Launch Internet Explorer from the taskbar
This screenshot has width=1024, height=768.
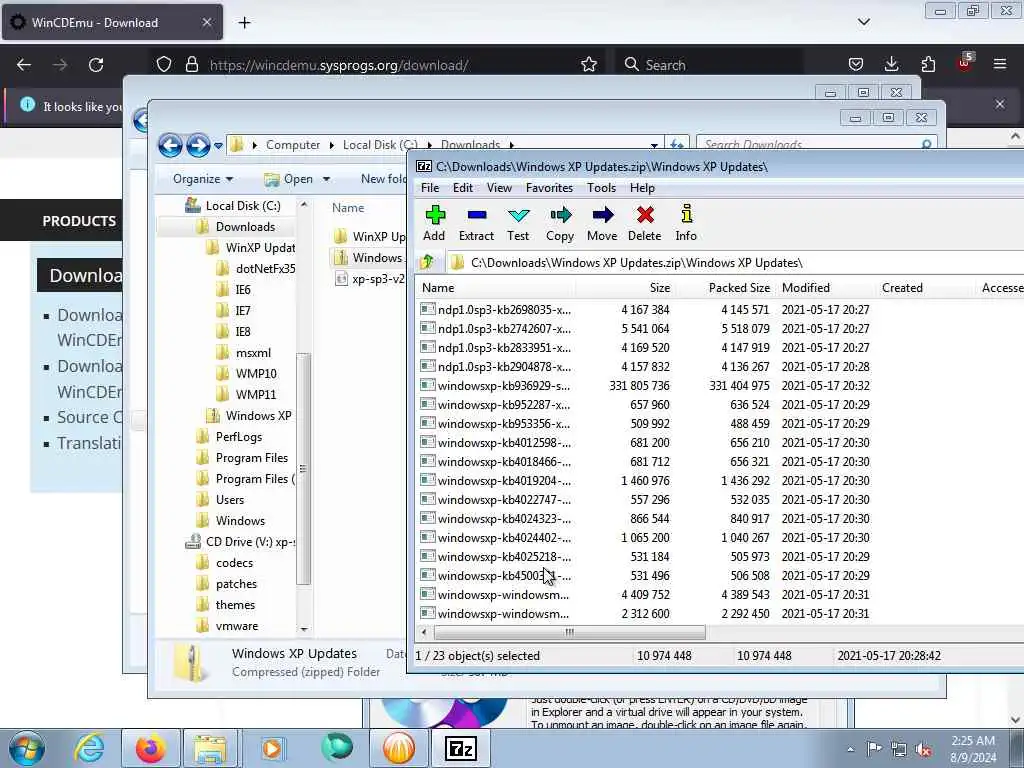(x=89, y=748)
